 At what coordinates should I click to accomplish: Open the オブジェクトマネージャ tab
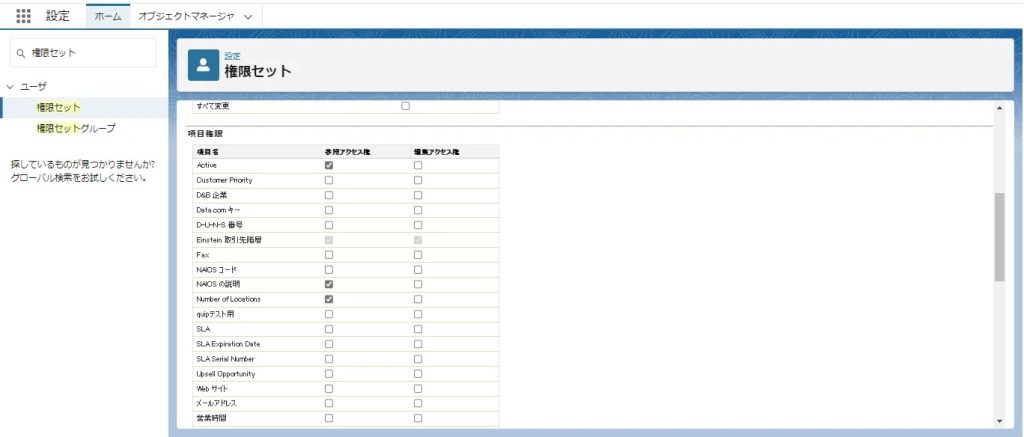186,17
